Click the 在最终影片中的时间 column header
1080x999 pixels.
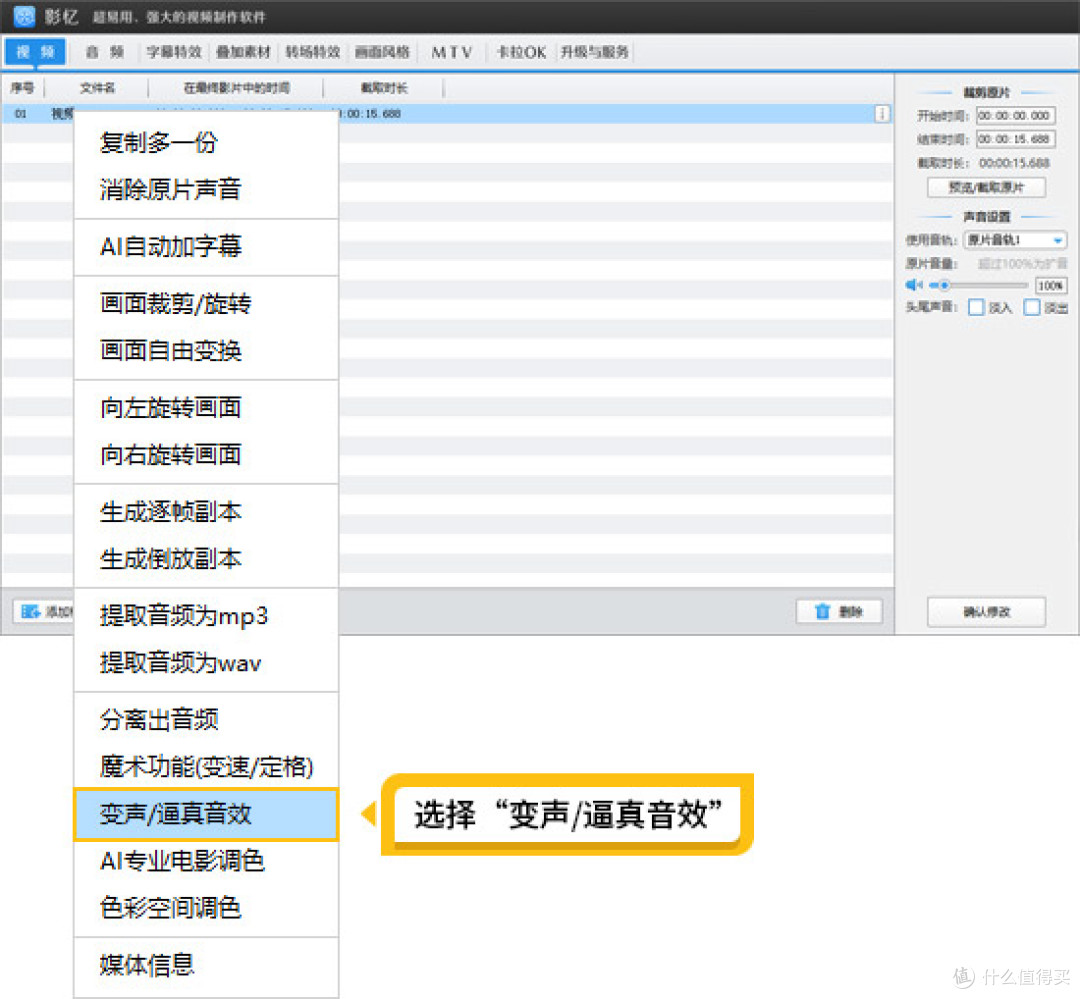(x=236, y=87)
